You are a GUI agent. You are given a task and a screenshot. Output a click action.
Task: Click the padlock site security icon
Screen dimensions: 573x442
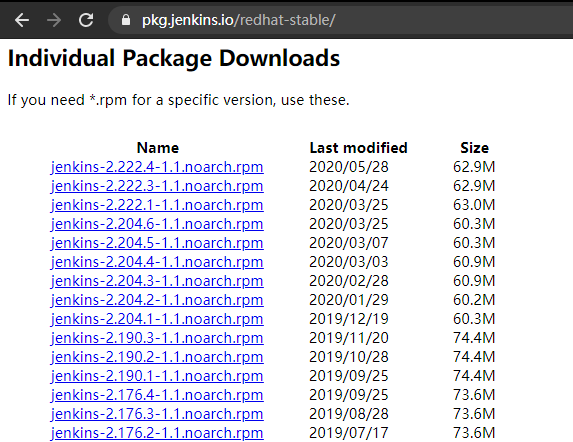(126, 20)
